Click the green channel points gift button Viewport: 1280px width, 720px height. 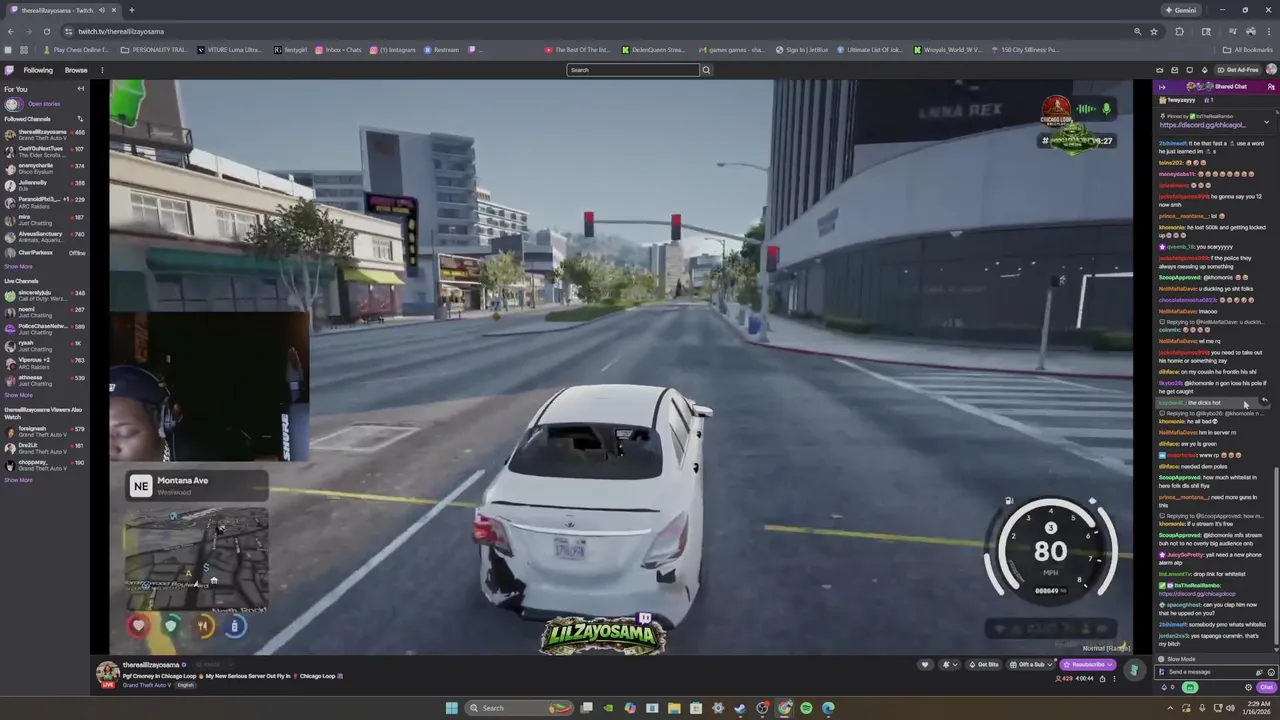[x=1190, y=688]
